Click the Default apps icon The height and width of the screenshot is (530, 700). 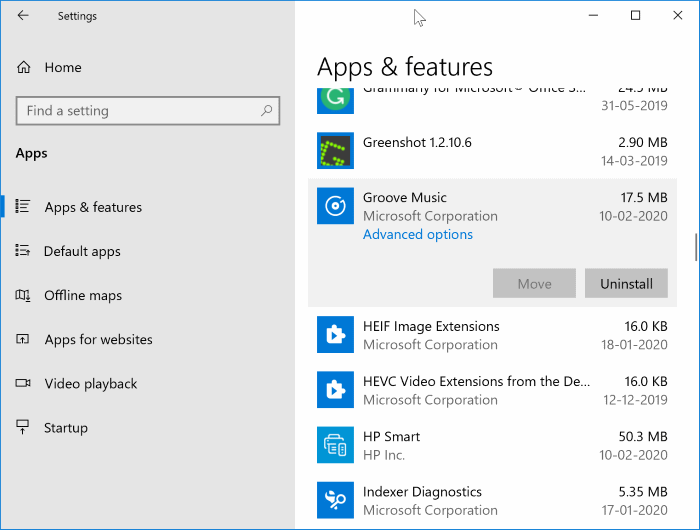(23, 250)
